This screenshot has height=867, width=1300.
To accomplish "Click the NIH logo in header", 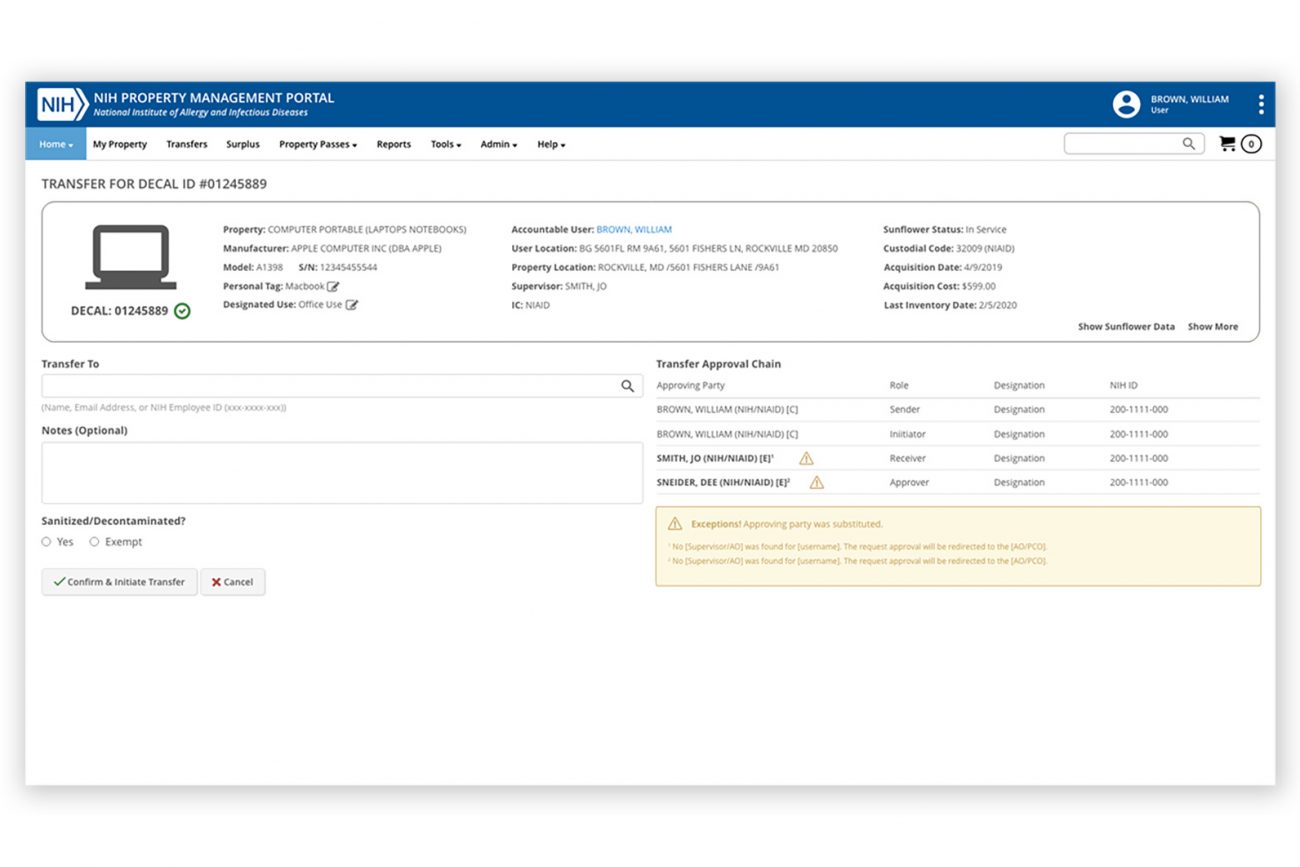I will click(x=62, y=104).
